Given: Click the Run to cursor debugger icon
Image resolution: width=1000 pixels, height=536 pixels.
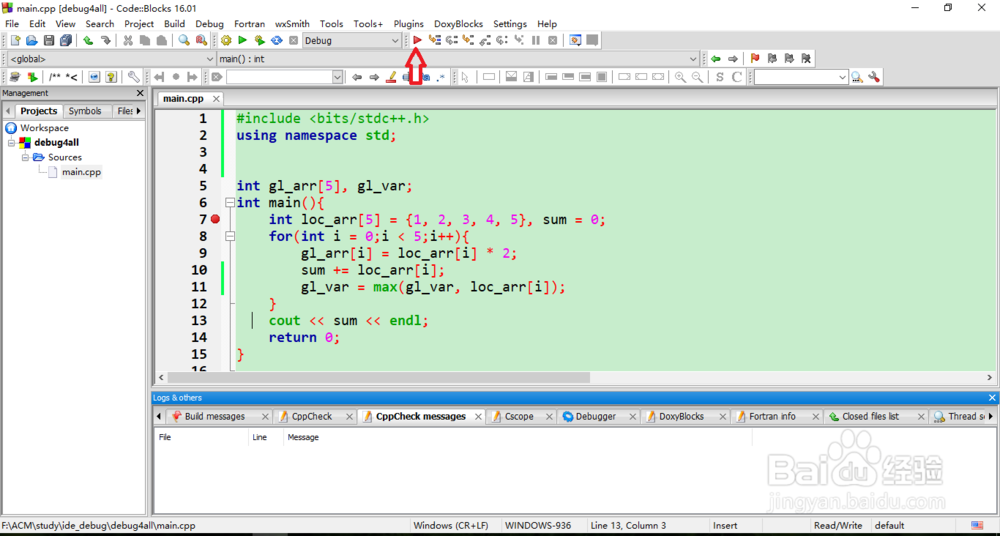Looking at the screenshot, I should (x=435, y=40).
